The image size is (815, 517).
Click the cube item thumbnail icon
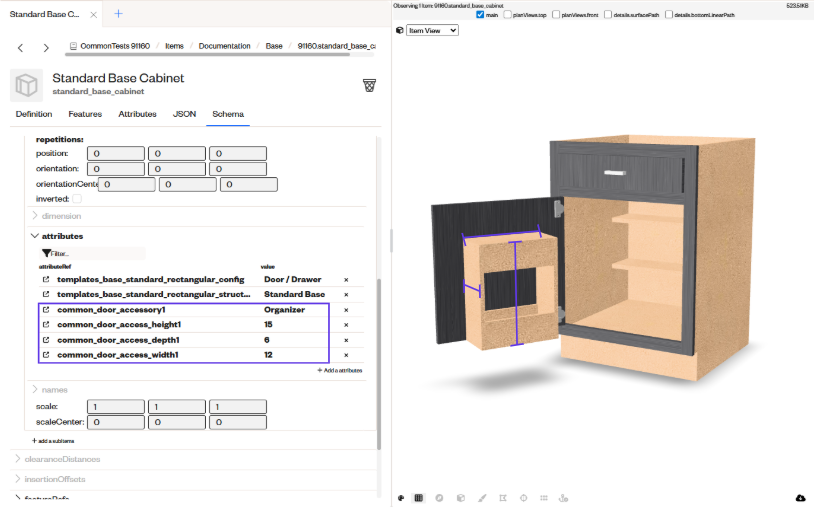[x=27, y=85]
